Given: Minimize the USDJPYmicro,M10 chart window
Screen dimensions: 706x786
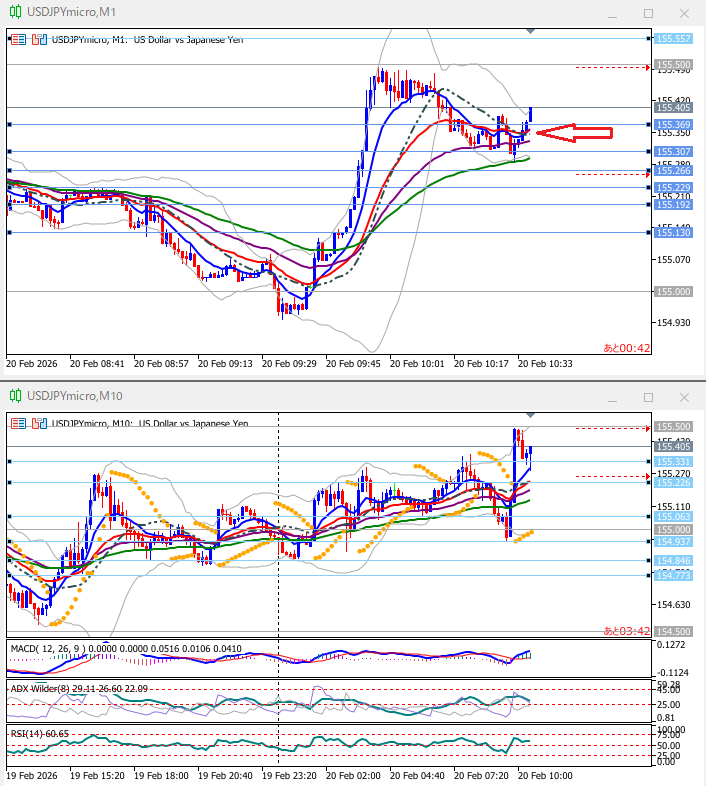Looking at the screenshot, I should [x=612, y=397].
